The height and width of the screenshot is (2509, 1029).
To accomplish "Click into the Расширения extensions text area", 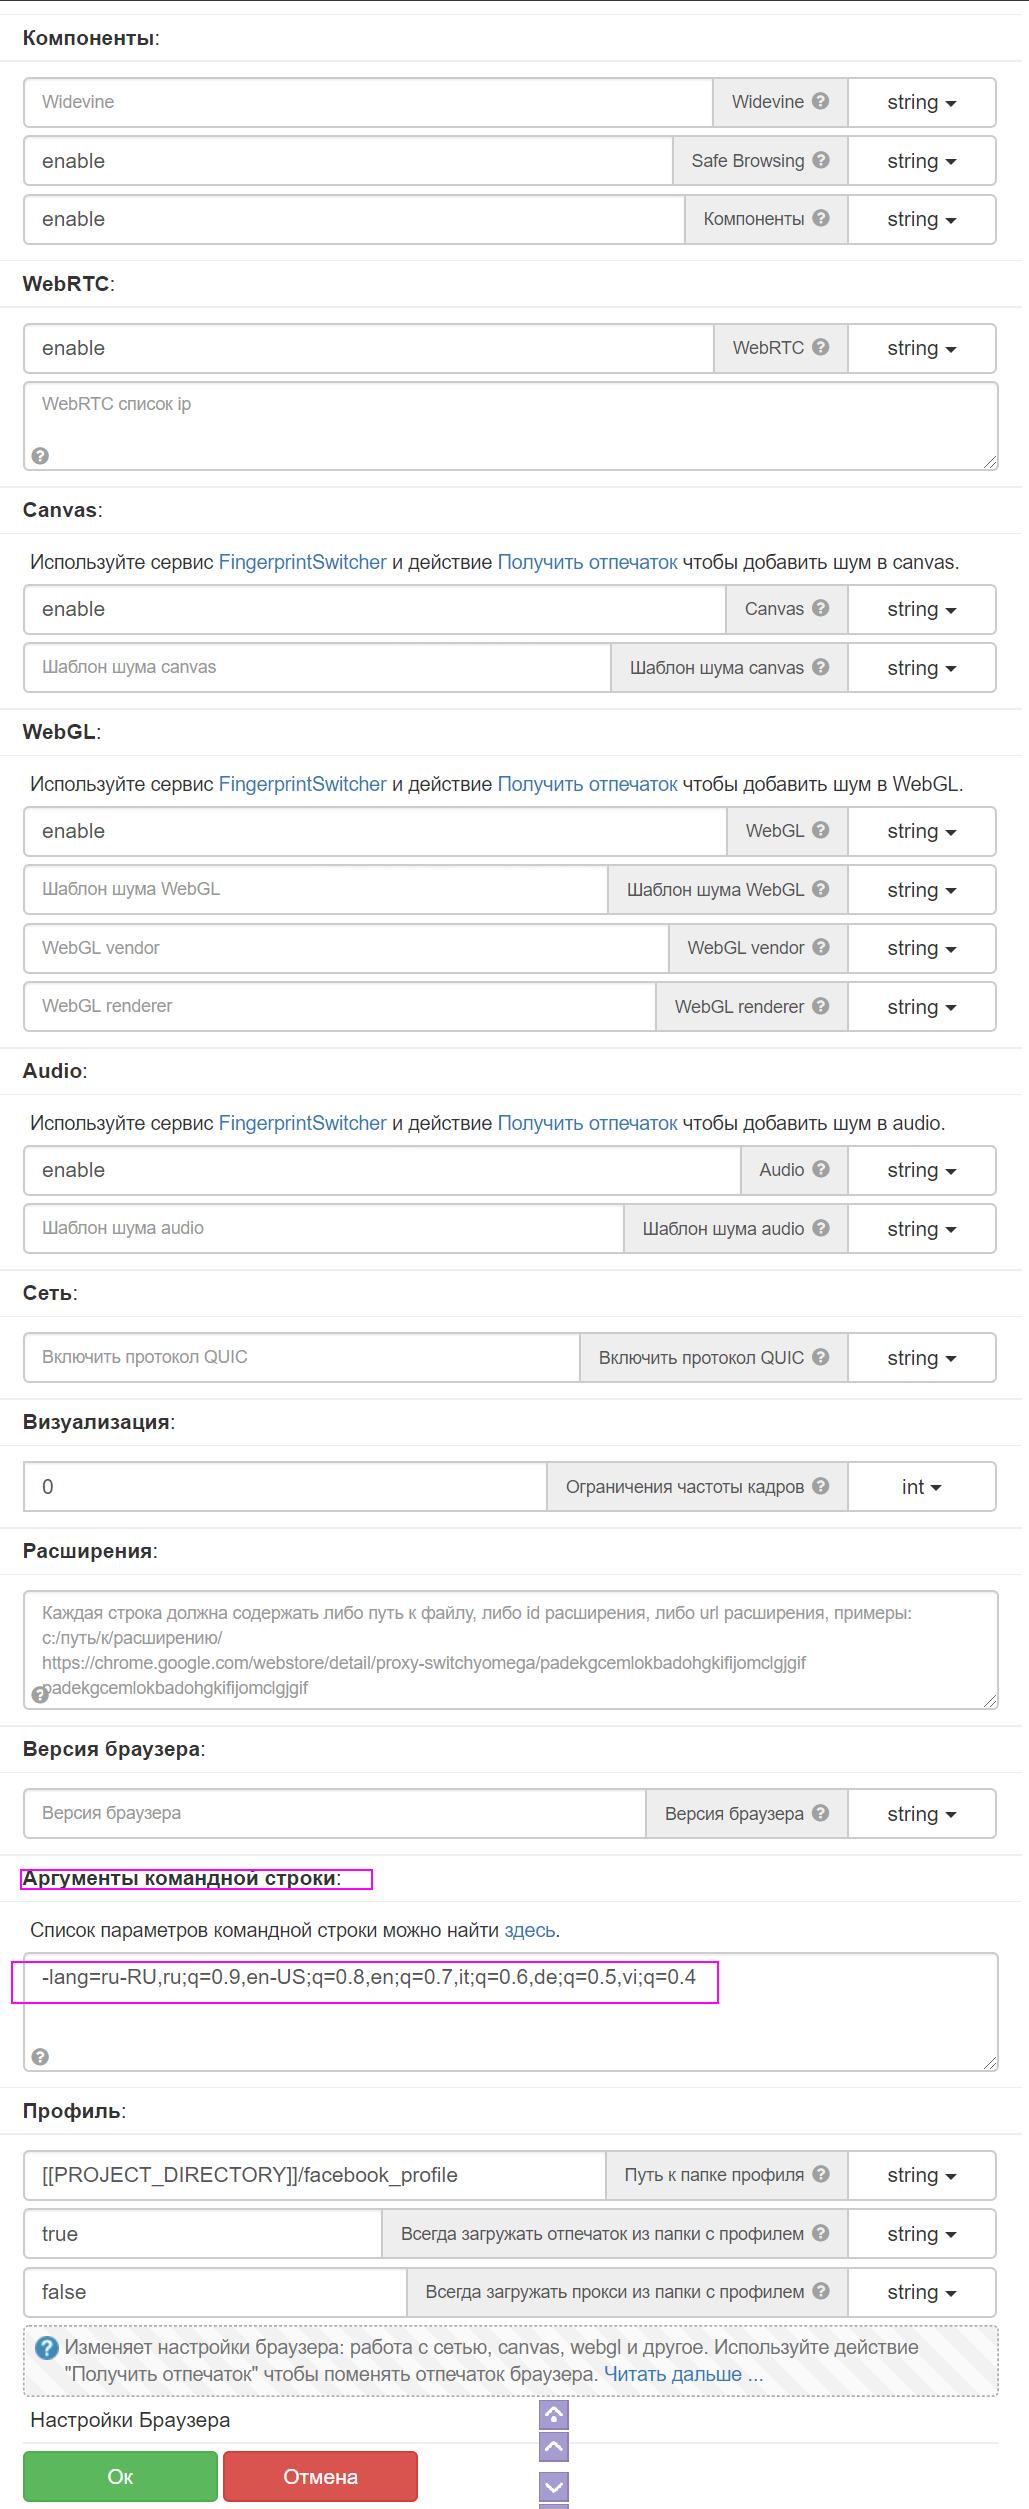I will 510,1650.
